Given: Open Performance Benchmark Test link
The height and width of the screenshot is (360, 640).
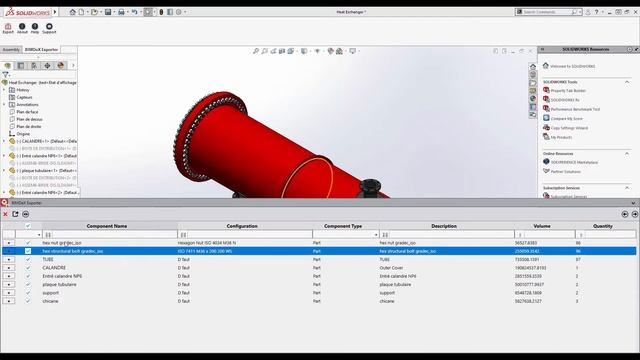Looking at the screenshot, I should point(575,109).
